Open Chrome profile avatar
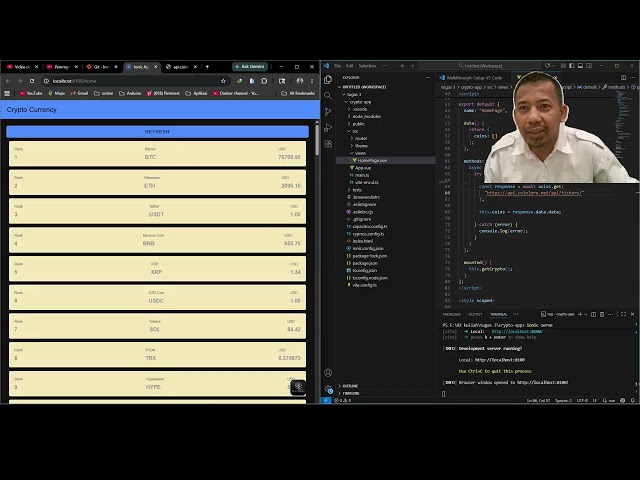640x480 pixels. (x=300, y=81)
